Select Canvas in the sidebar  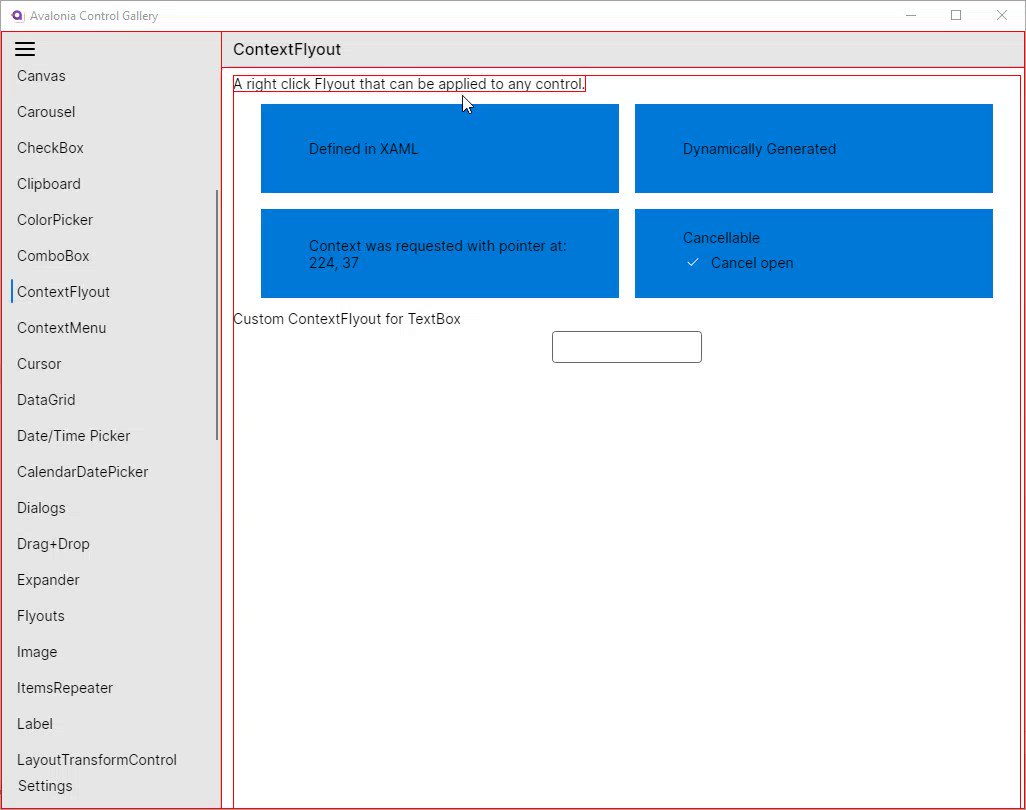41,76
